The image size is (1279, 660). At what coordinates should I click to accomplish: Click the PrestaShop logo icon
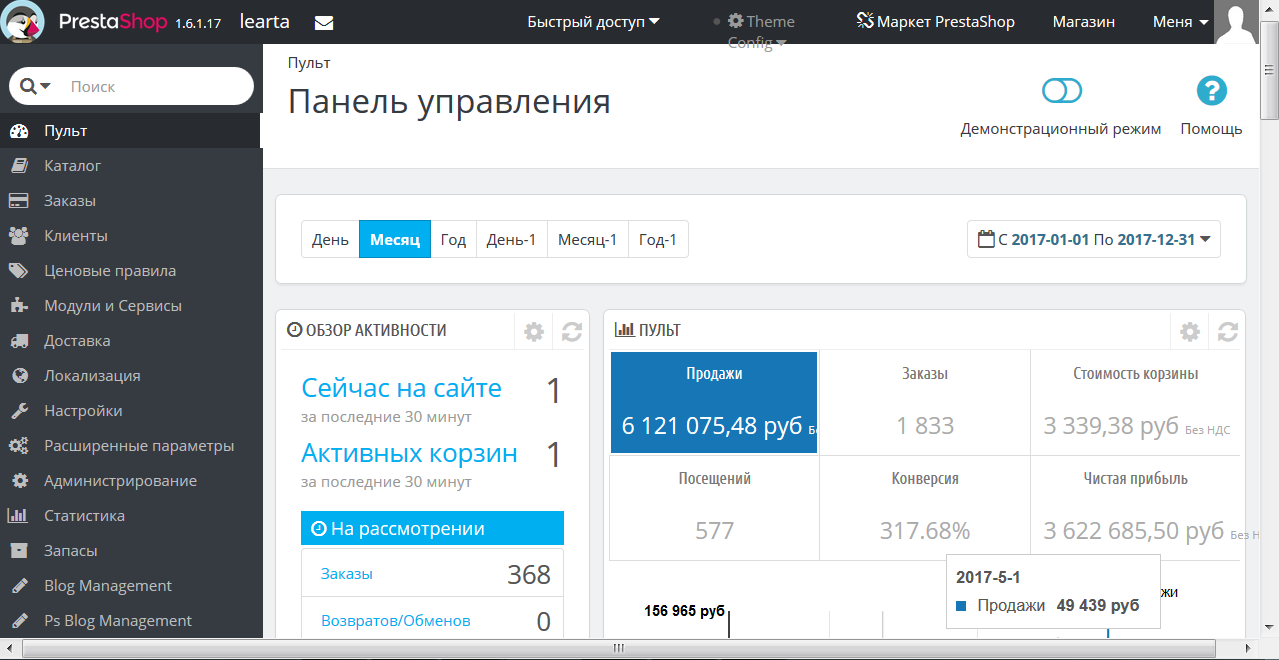click(x=22, y=21)
